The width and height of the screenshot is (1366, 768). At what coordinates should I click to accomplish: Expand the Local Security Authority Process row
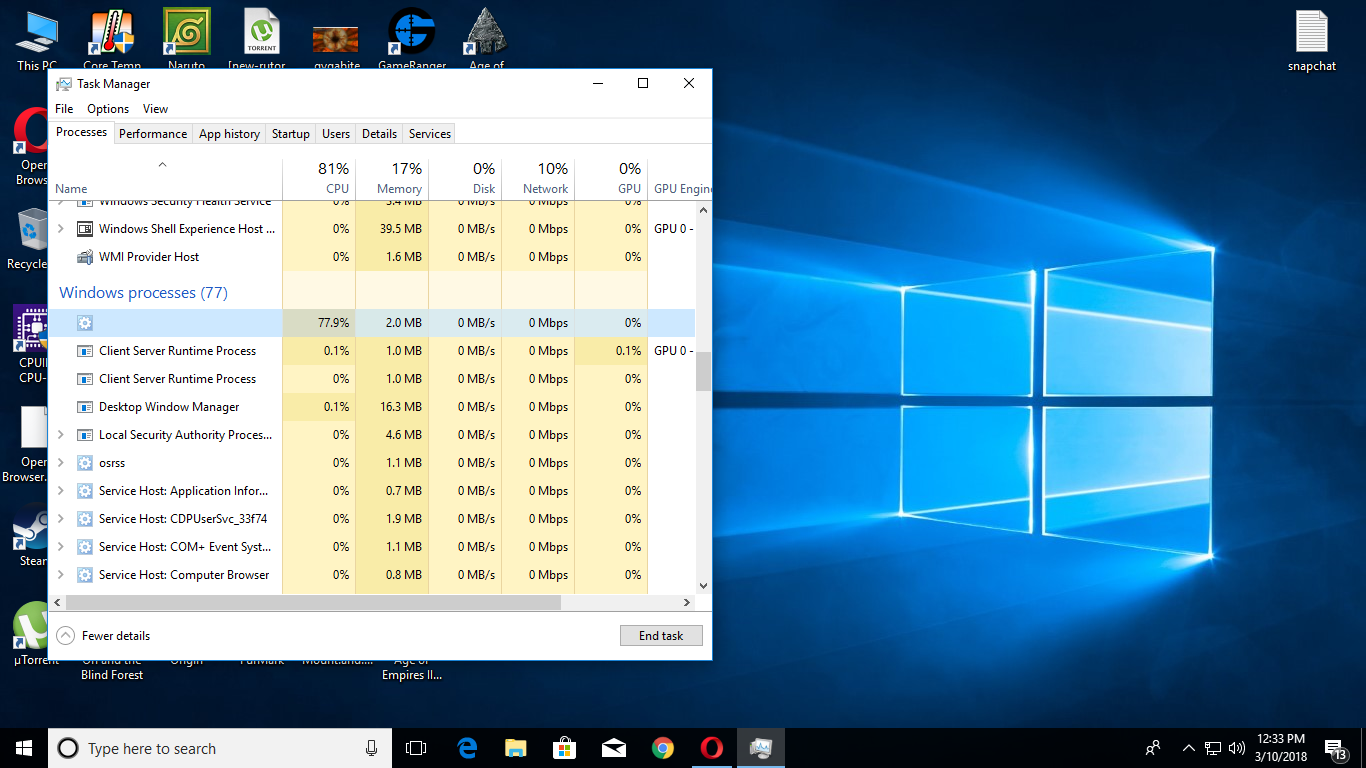tap(60, 435)
